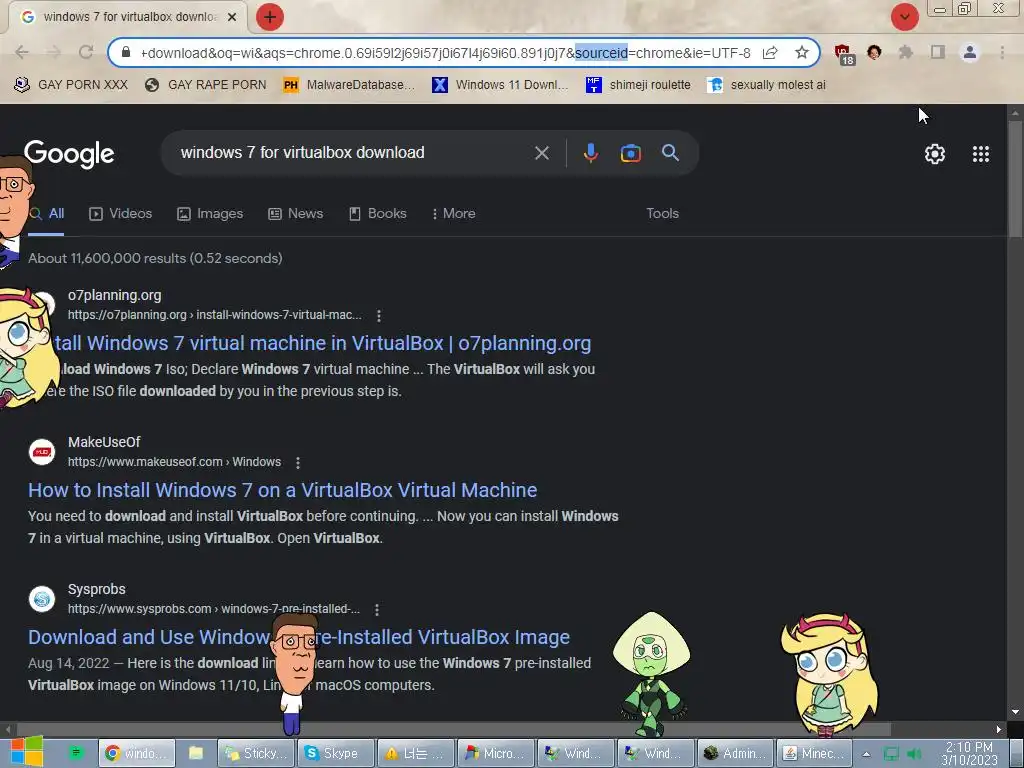Click the vertical scrollbar thumb
The width and height of the screenshot is (1024, 768).
[x=1015, y=180]
